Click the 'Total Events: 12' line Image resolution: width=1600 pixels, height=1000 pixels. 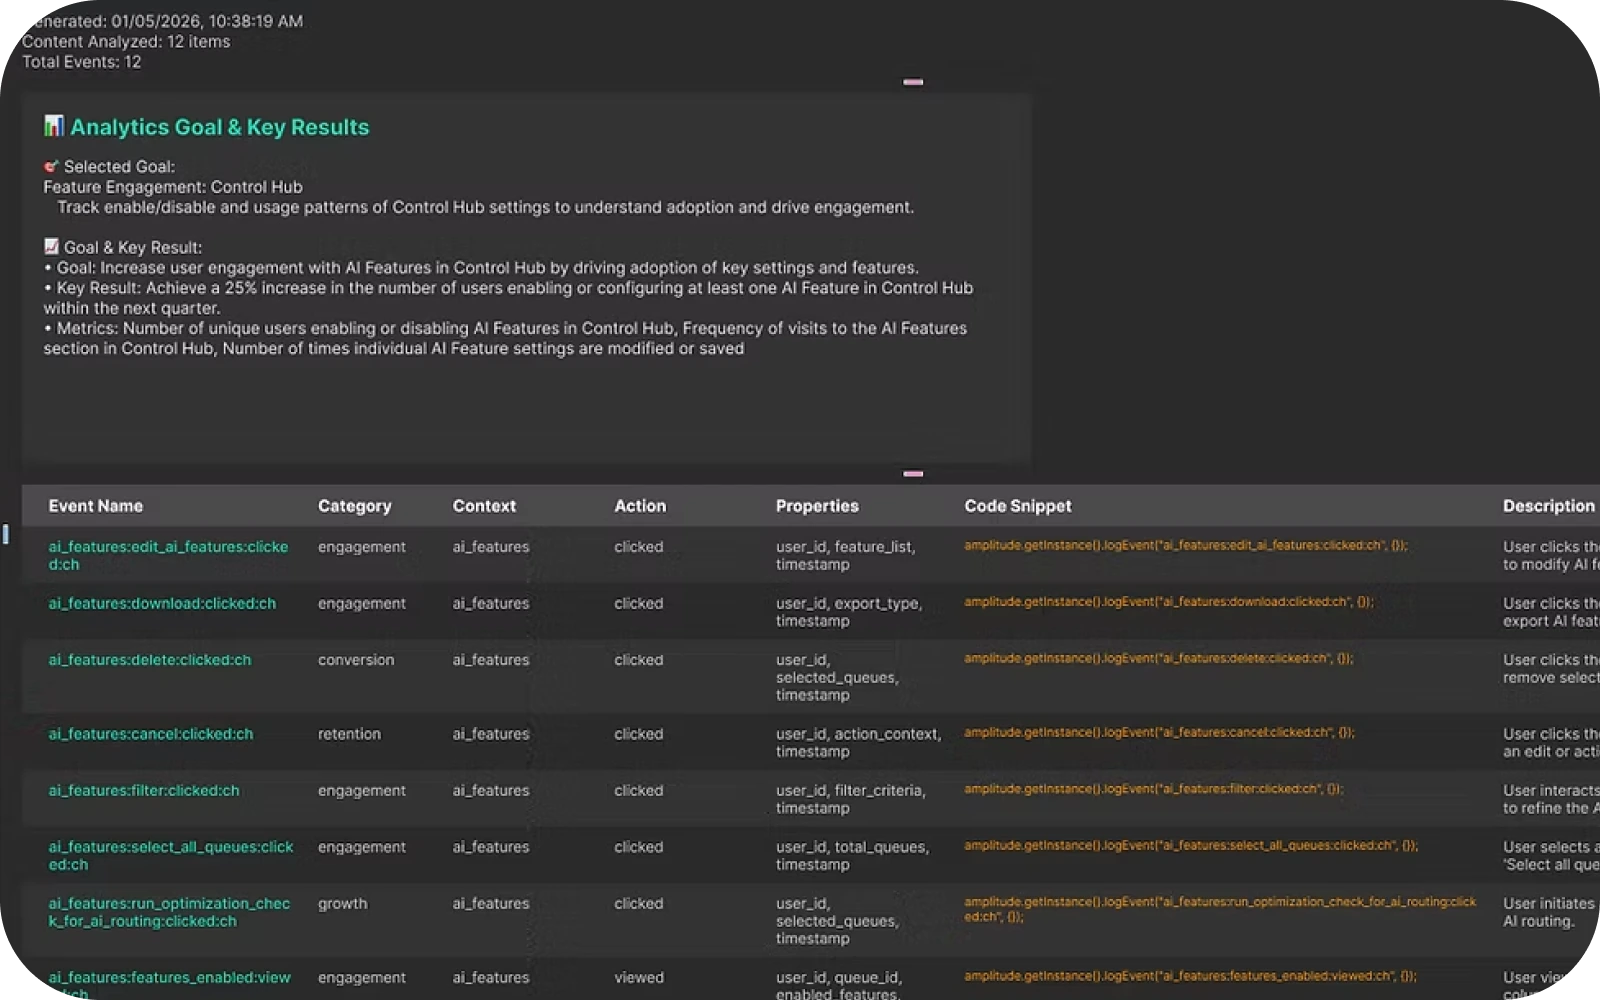point(82,62)
